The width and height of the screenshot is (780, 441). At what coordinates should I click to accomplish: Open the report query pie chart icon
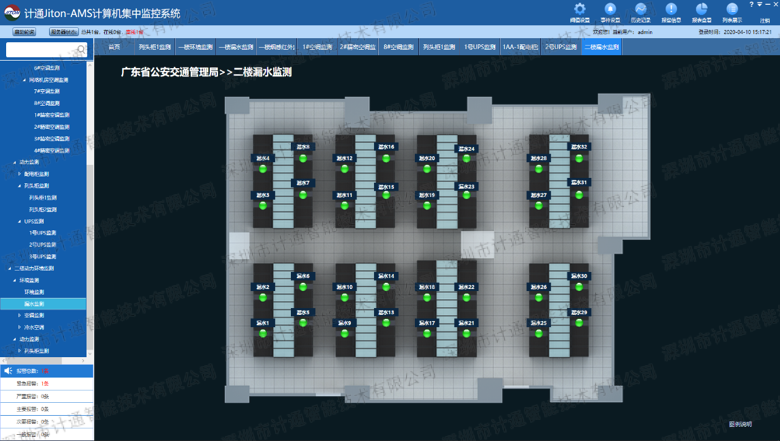(702, 9)
